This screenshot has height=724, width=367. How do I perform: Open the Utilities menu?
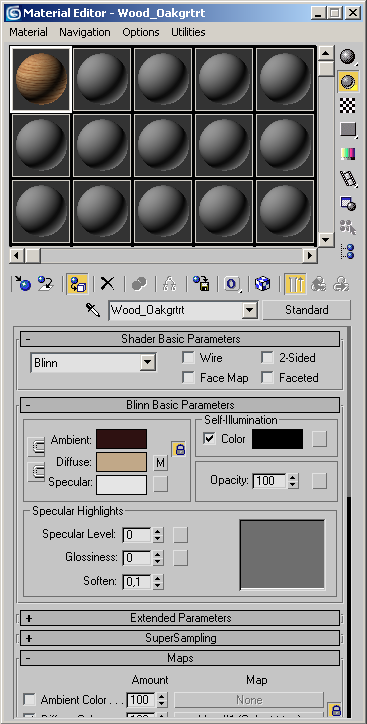click(188, 32)
